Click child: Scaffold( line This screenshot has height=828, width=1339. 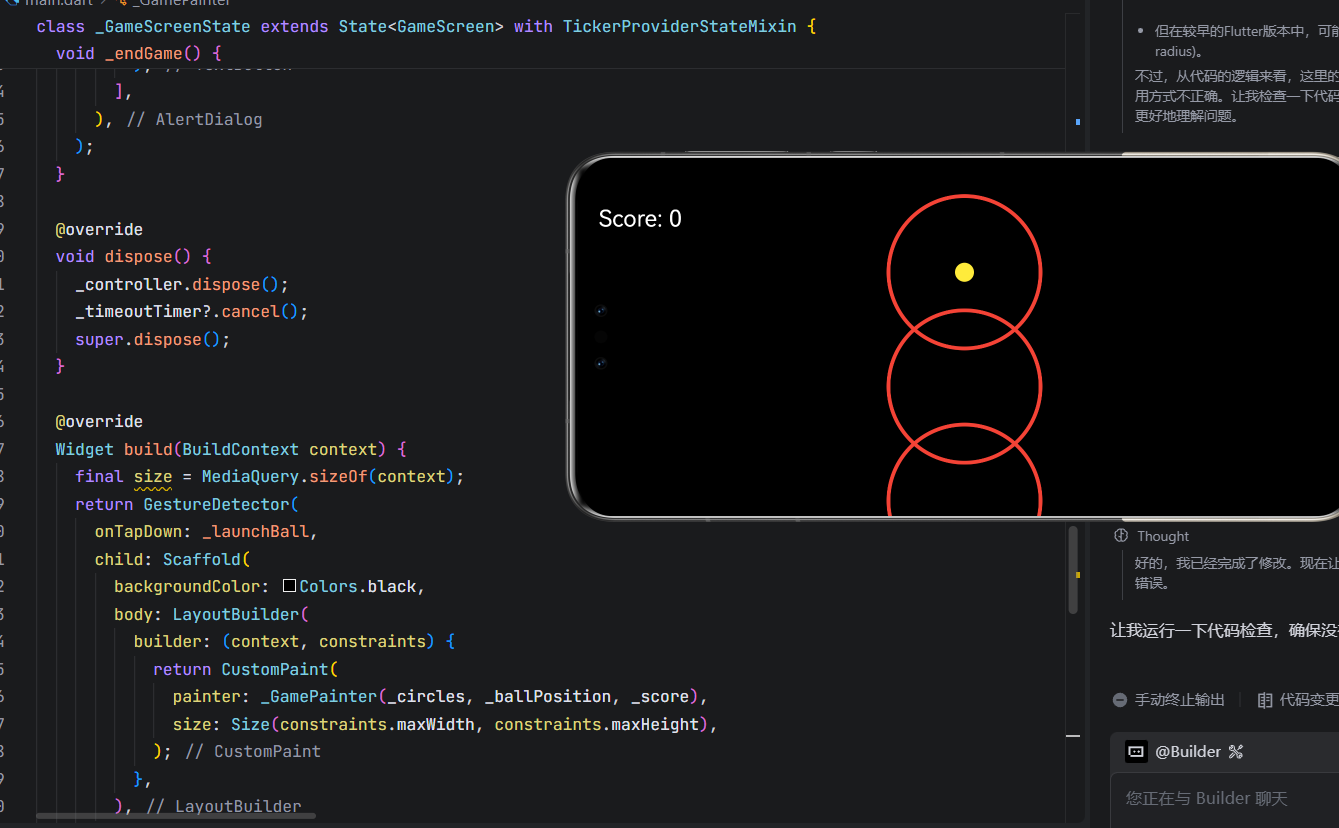click(x=174, y=559)
